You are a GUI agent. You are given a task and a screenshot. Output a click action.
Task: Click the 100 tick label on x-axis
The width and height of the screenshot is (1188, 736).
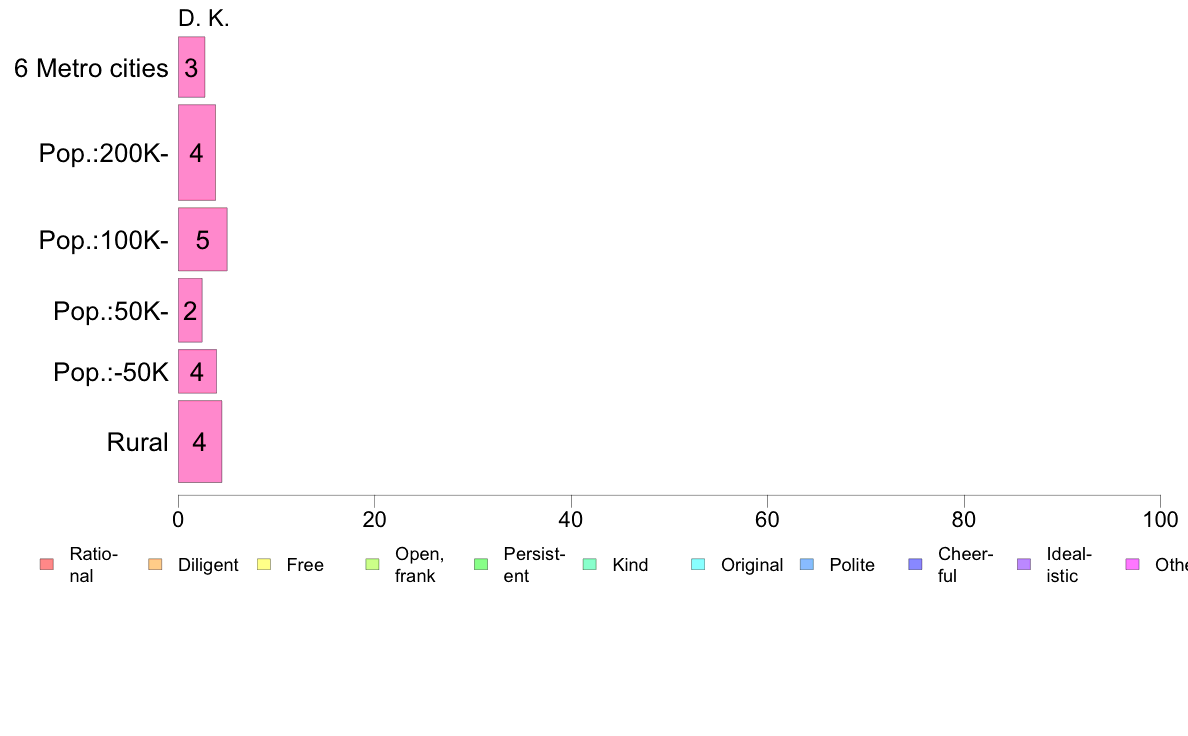point(1160,520)
